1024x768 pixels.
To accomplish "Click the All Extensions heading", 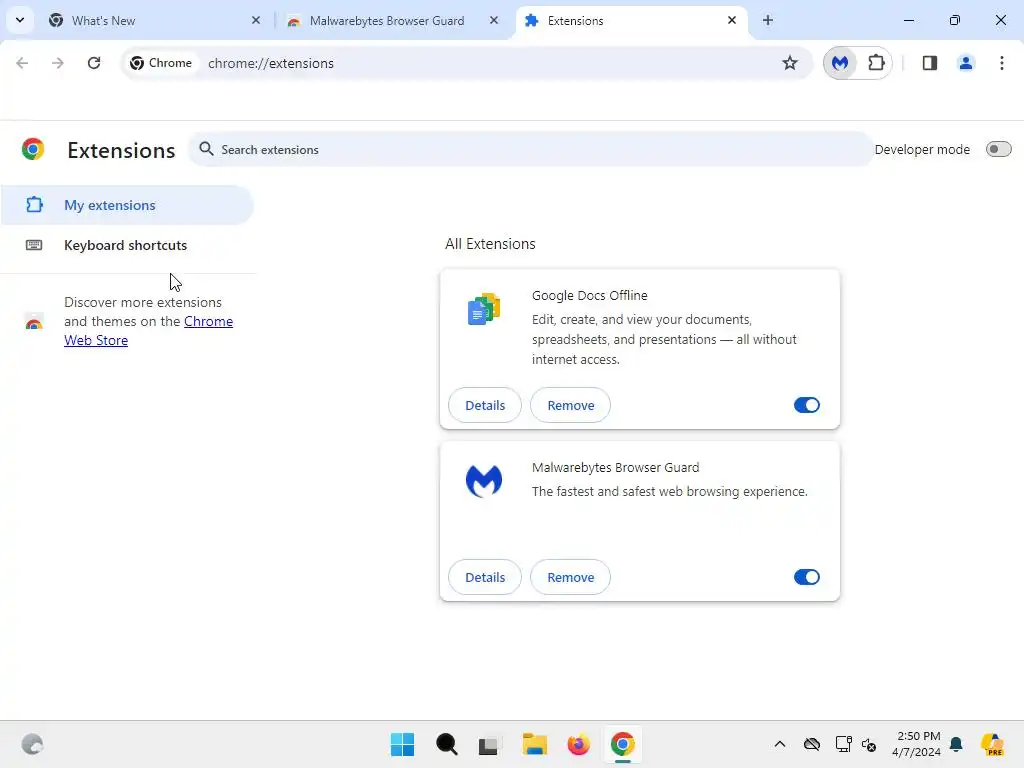I will [490, 244].
